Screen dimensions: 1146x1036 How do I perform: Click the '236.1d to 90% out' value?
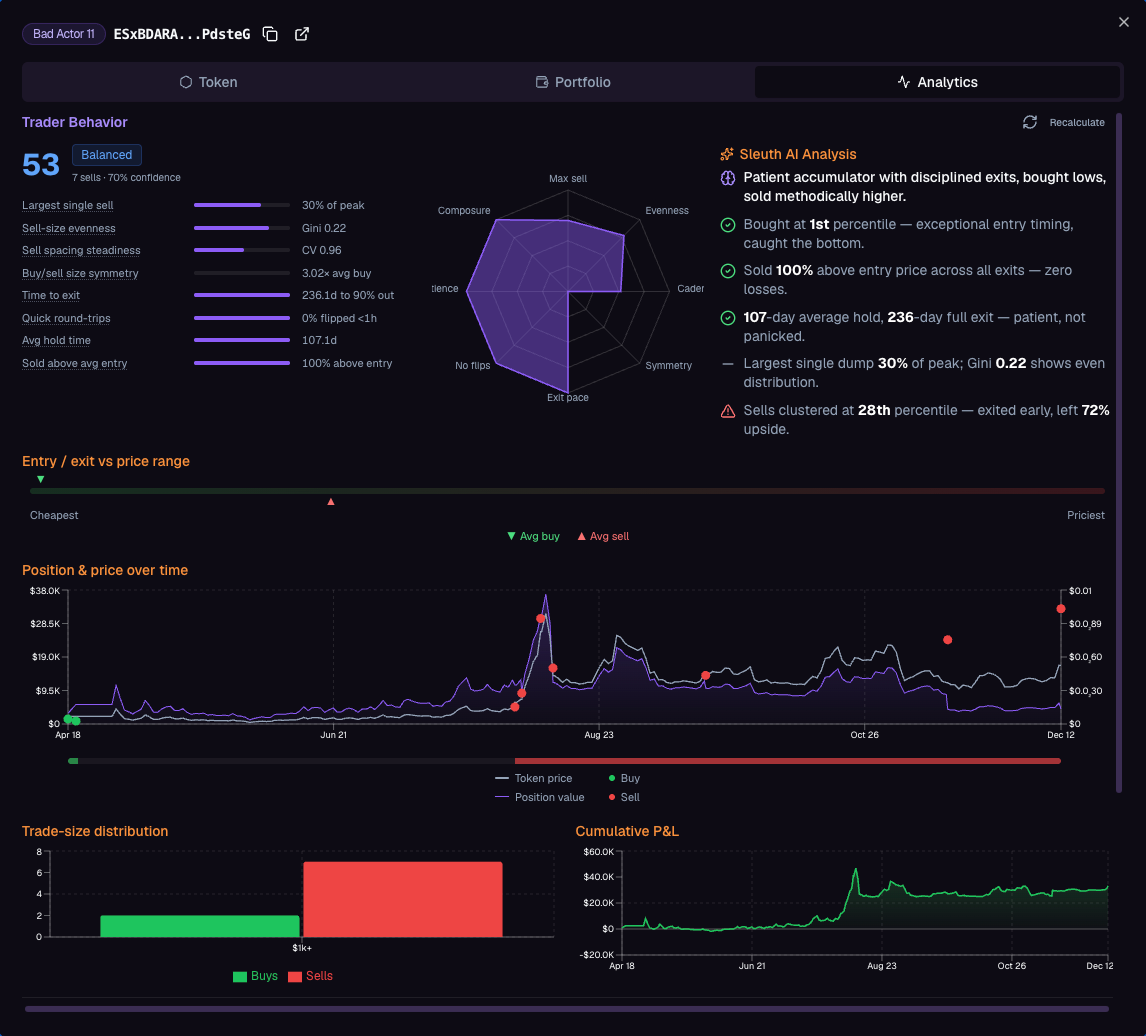(348, 295)
